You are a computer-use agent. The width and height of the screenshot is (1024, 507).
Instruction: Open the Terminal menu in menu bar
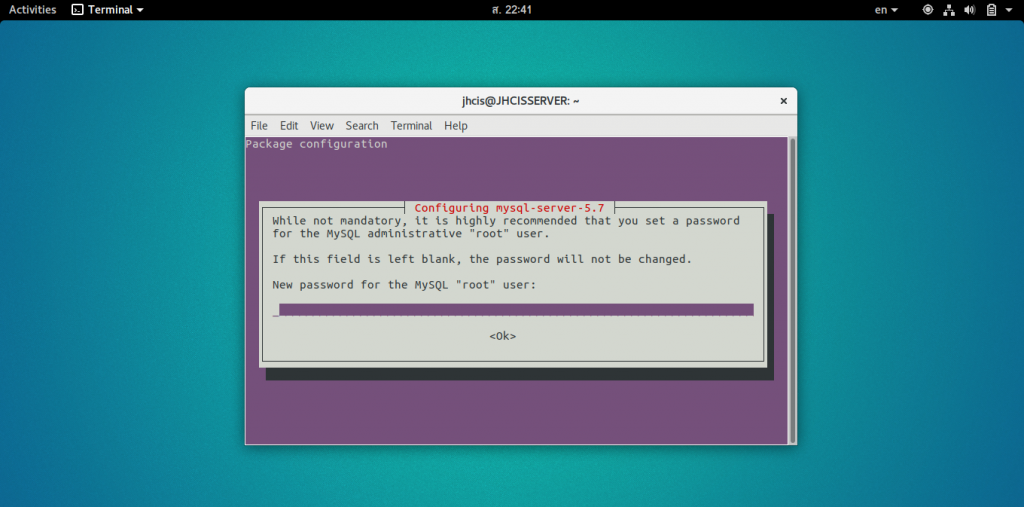411,125
